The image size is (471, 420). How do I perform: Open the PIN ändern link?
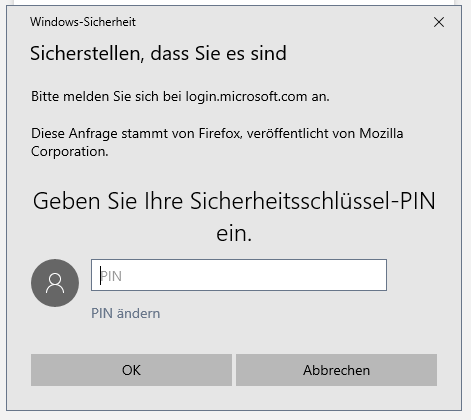tap(125, 313)
